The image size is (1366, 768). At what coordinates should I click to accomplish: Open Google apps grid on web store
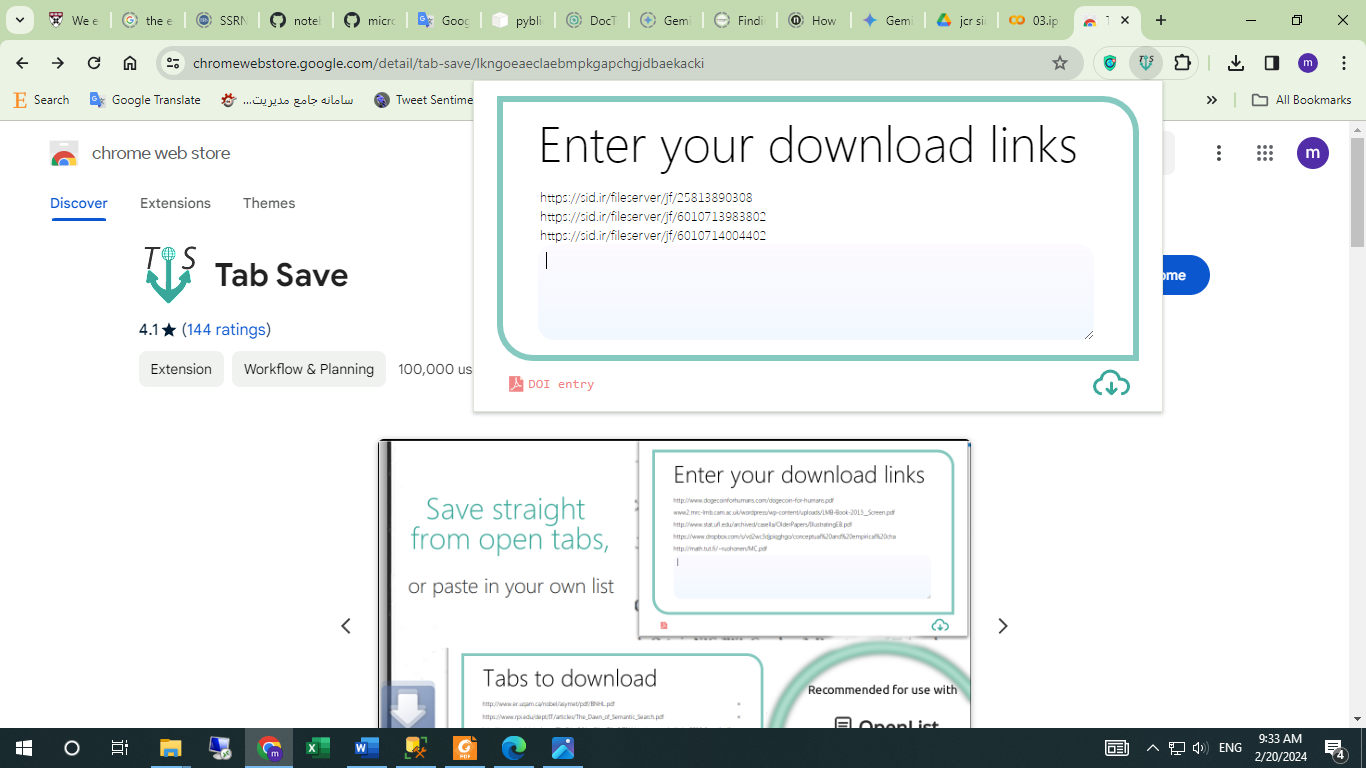[1265, 153]
